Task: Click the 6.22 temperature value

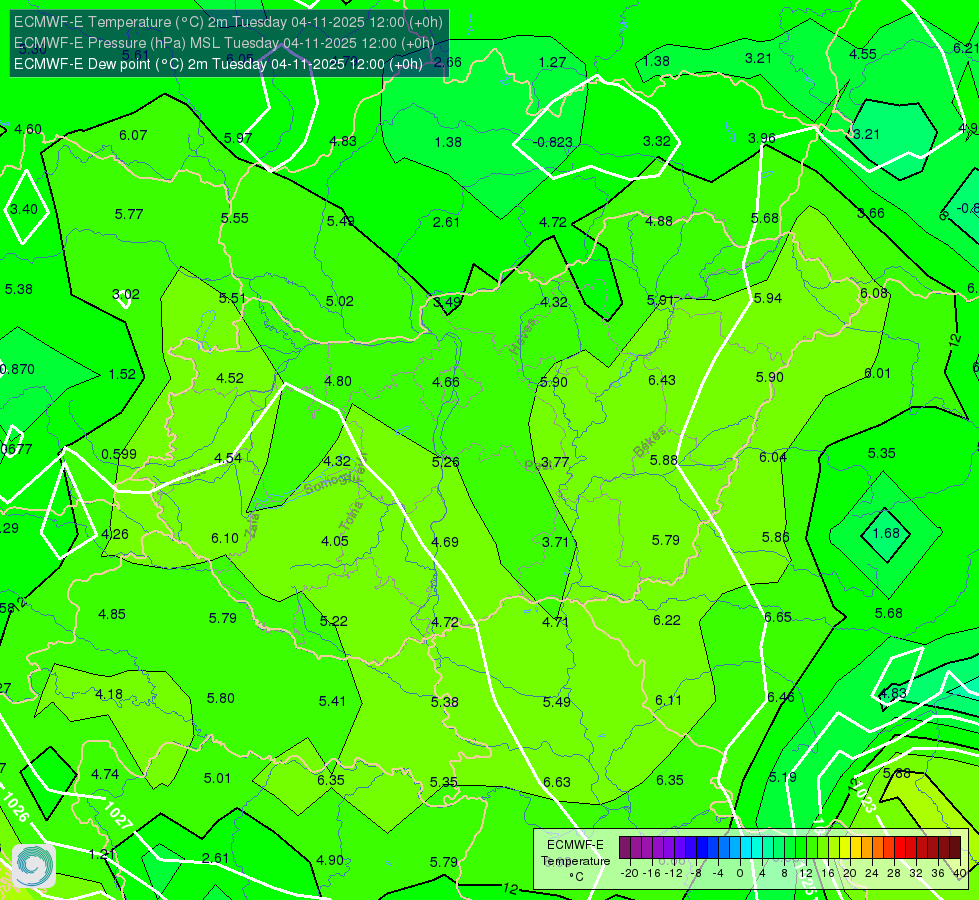Action: [667, 620]
